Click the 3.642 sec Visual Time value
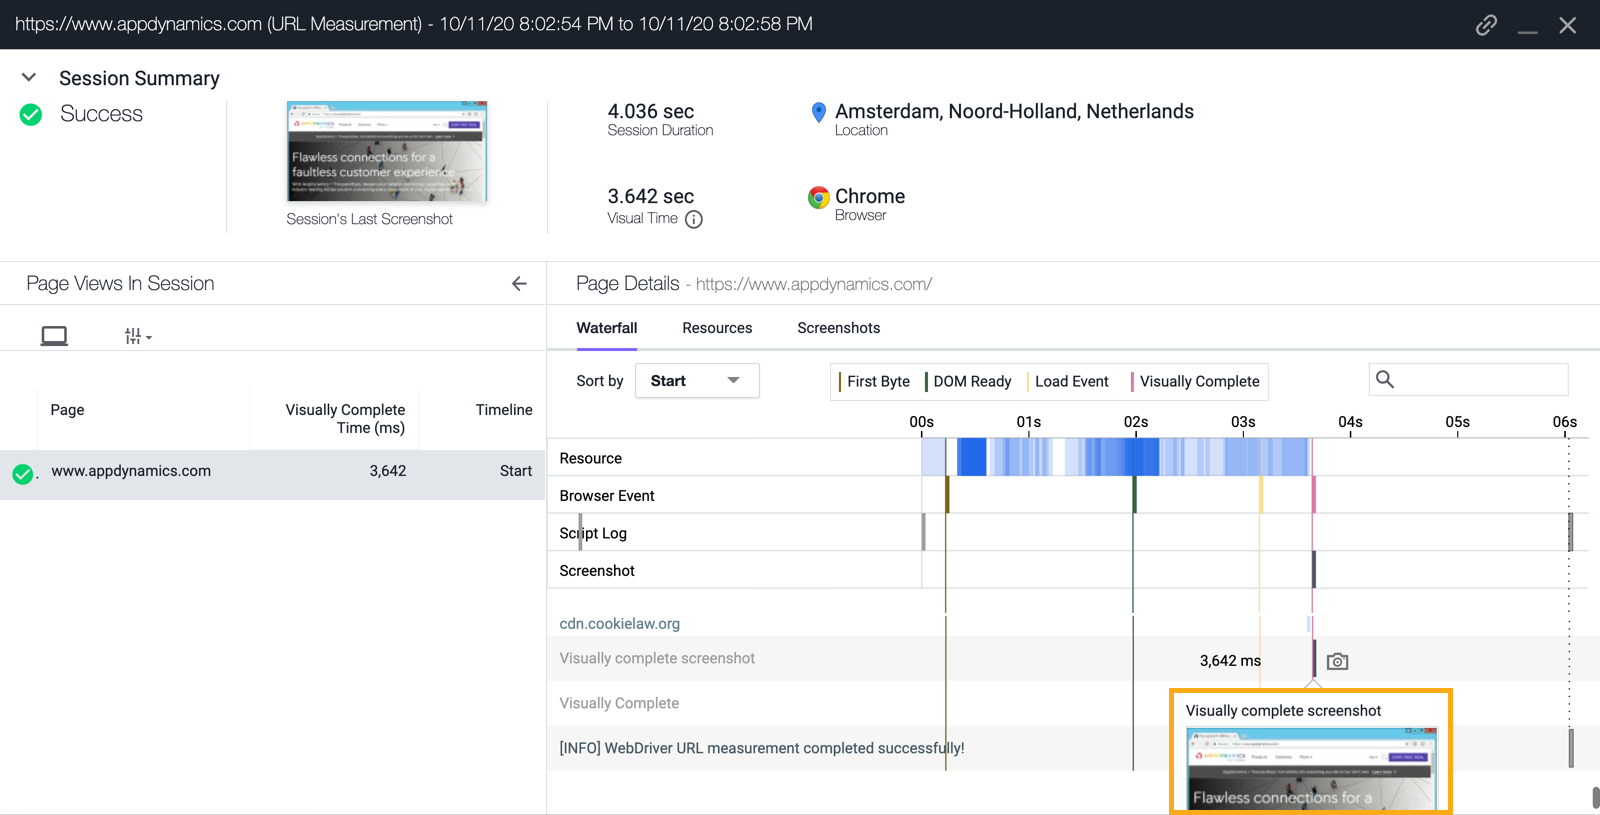The image size is (1600, 815). click(x=651, y=197)
